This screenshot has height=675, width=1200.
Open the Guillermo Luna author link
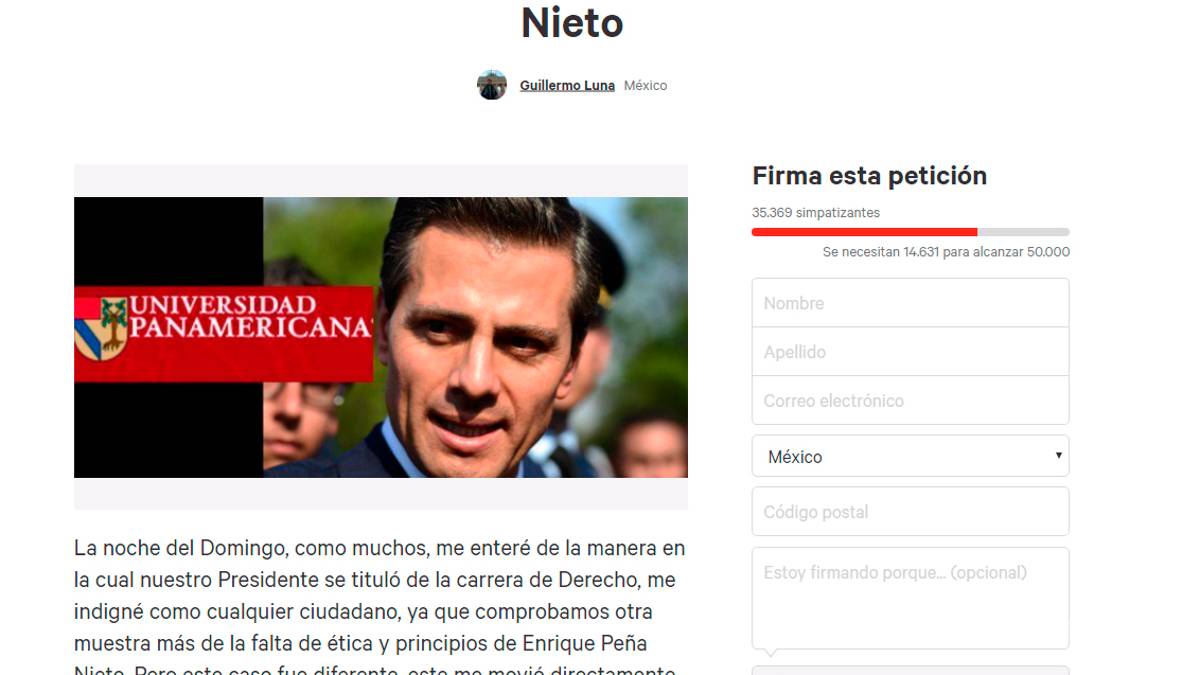click(567, 86)
